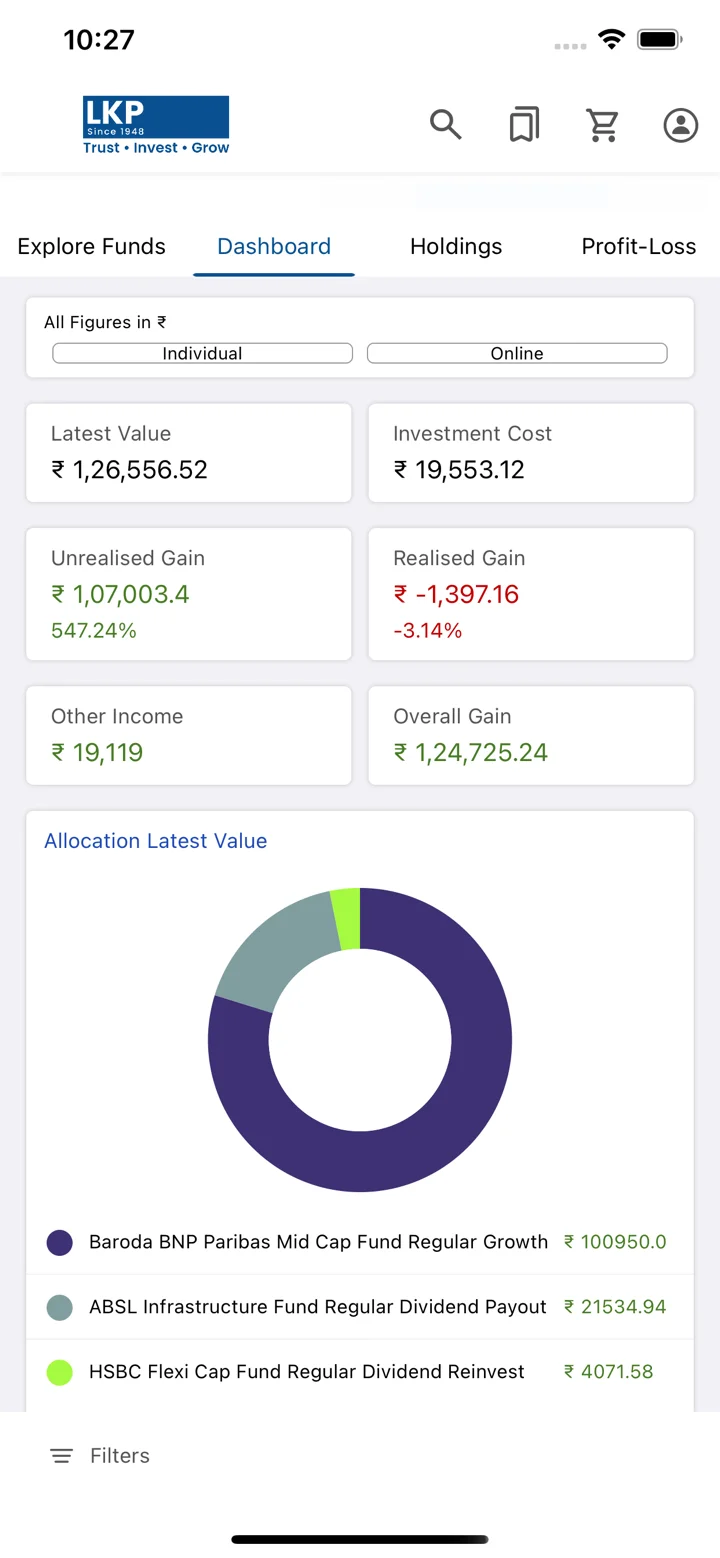
Task: Tap the dark purple legend color dot
Action: pos(60,1243)
